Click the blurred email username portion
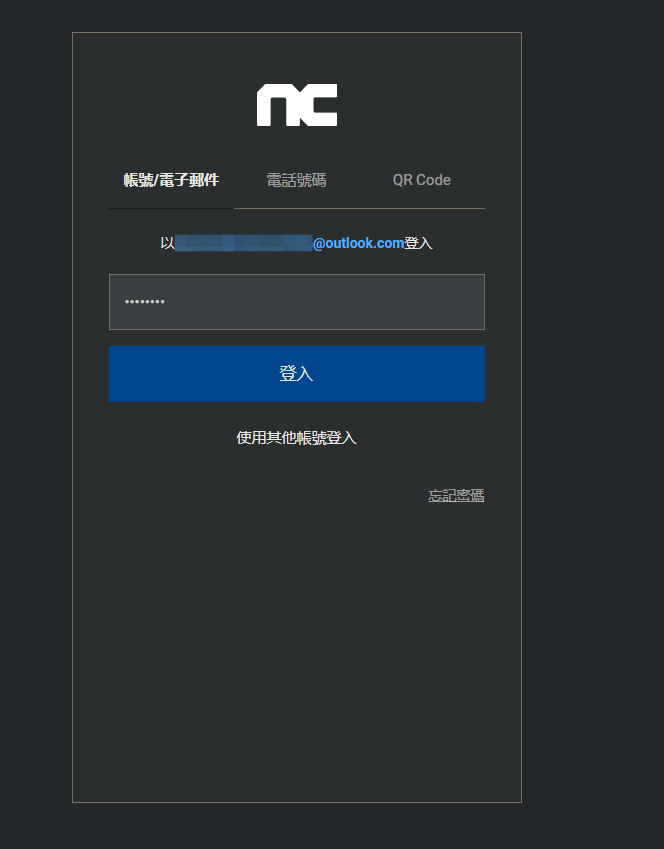Screen dimensions: 664x849 point(244,243)
